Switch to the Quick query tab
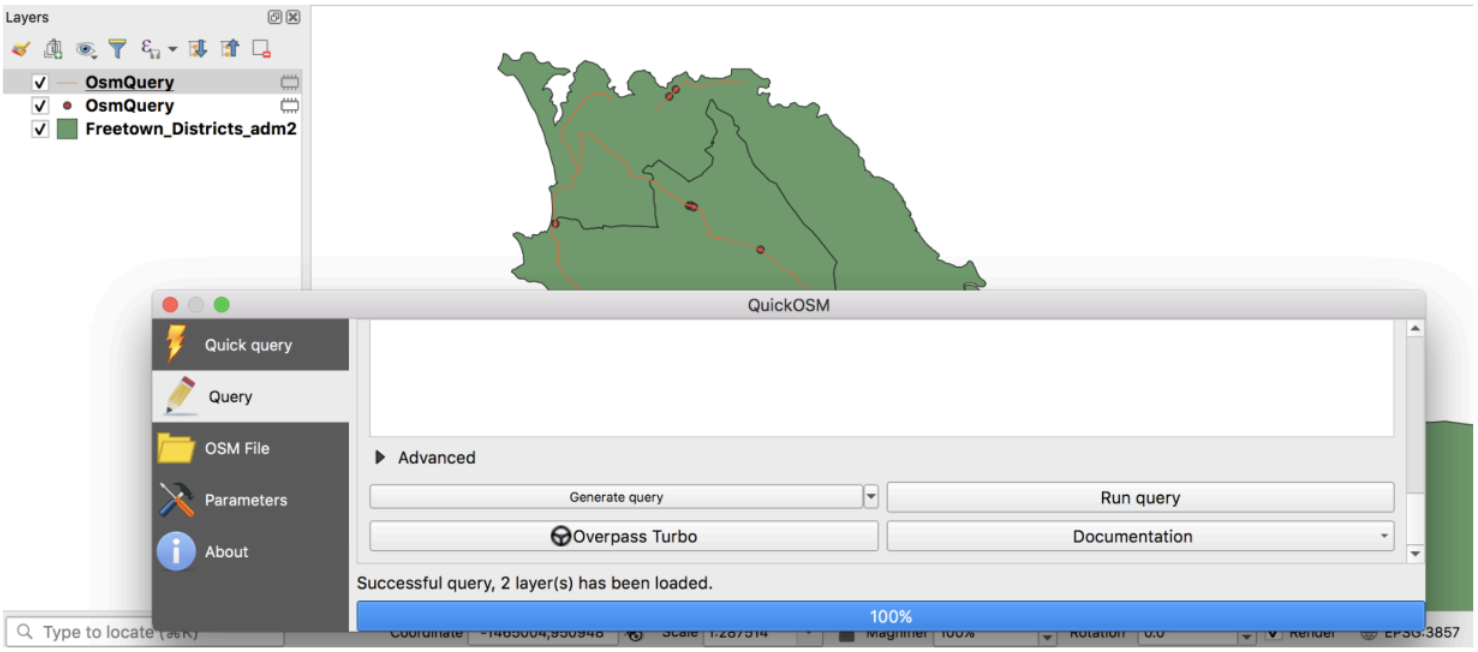 (250, 345)
